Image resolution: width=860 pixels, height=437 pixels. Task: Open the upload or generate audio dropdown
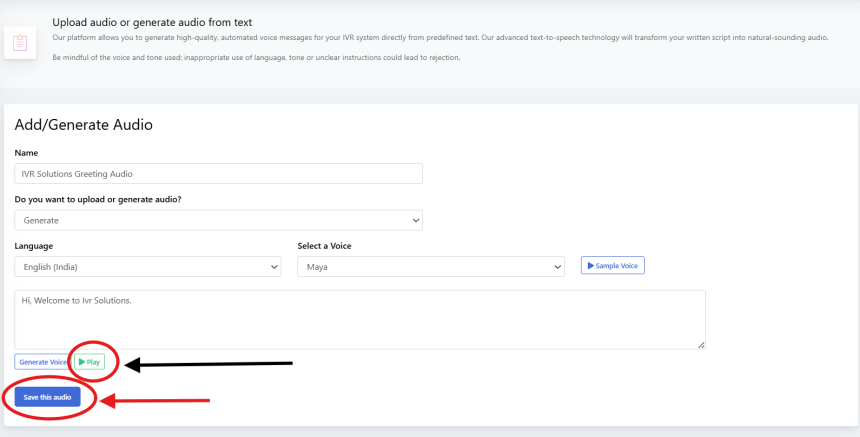218,220
